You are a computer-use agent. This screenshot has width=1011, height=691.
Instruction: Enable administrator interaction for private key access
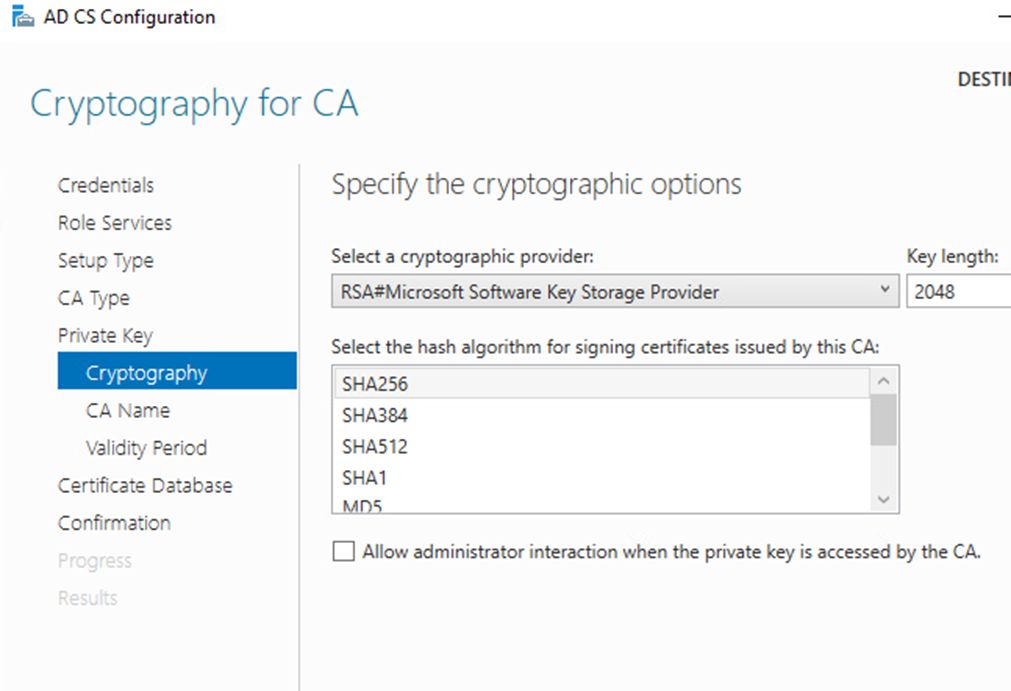point(343,551)
